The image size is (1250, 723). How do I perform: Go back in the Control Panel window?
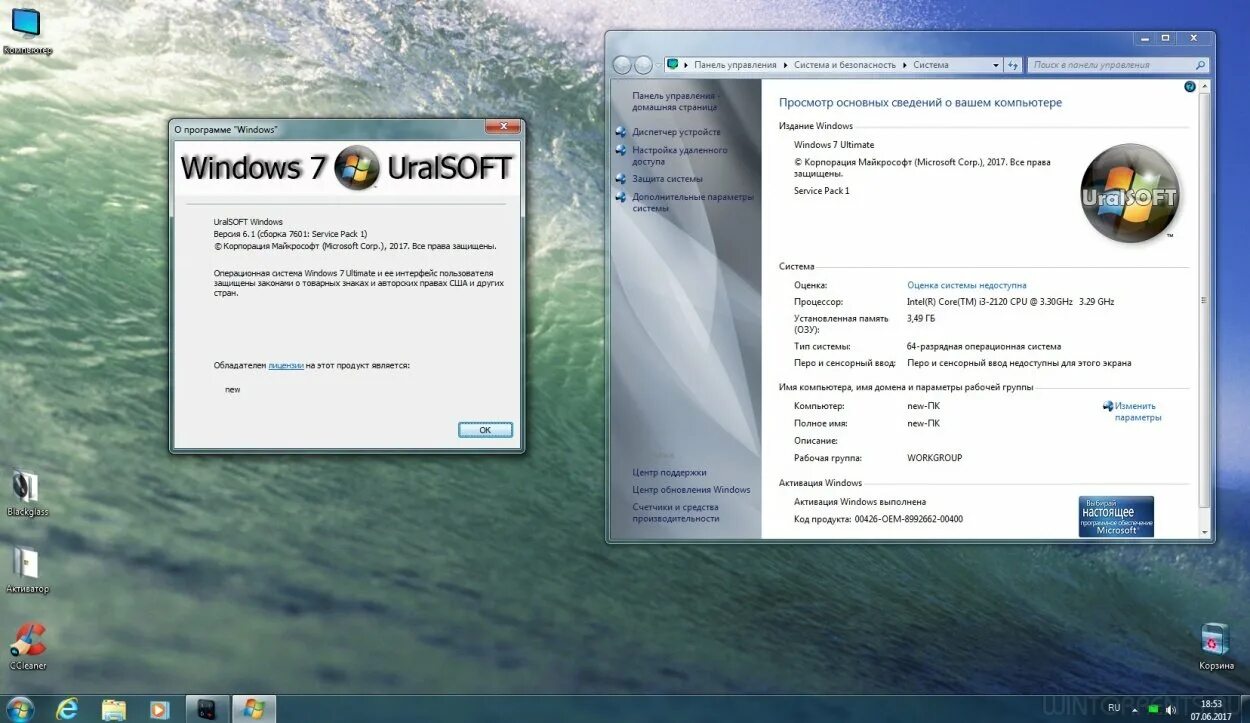[622, 65]
